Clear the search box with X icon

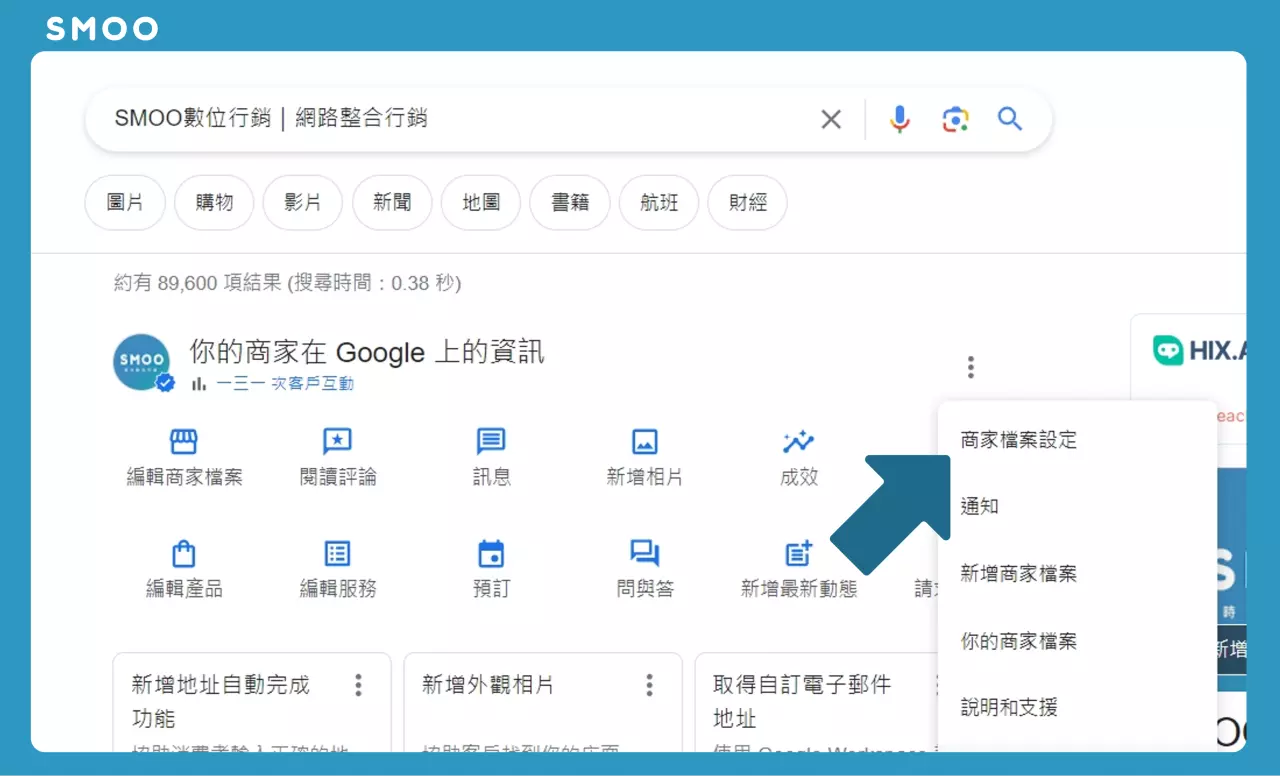point(831,120)
